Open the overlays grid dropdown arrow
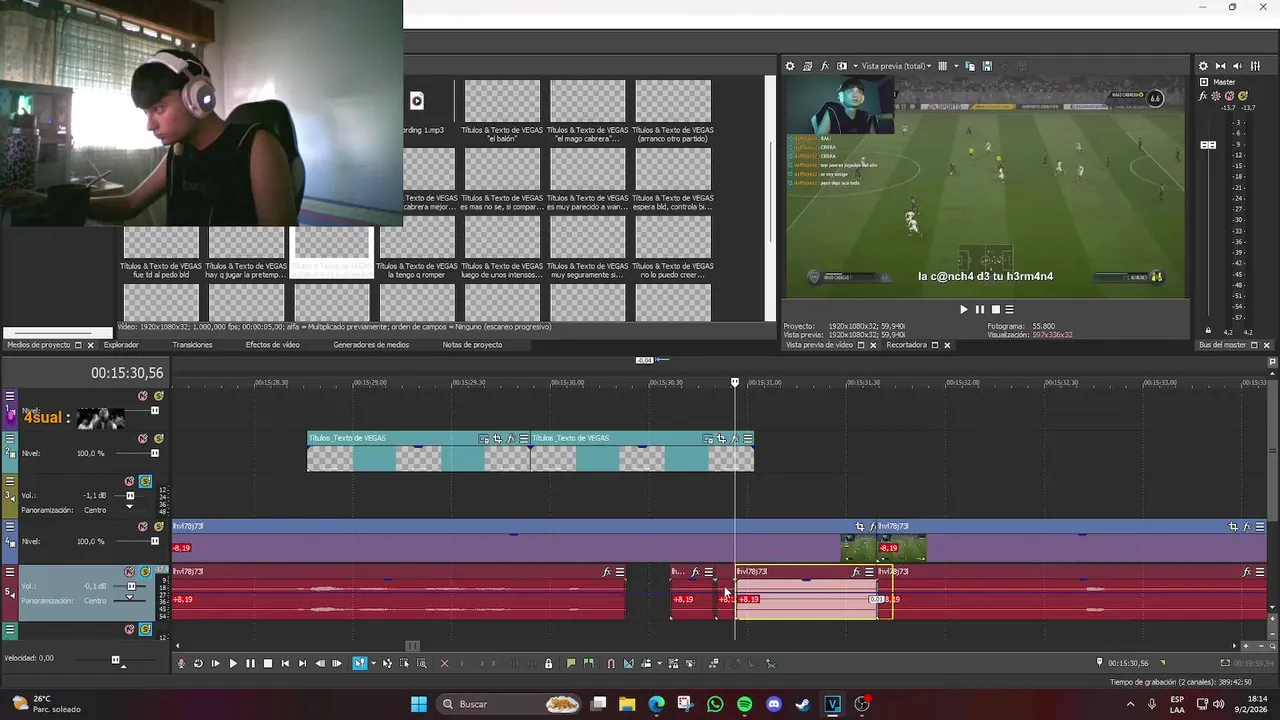Screen dimensions: 1280x720 (x=956, y=66)
